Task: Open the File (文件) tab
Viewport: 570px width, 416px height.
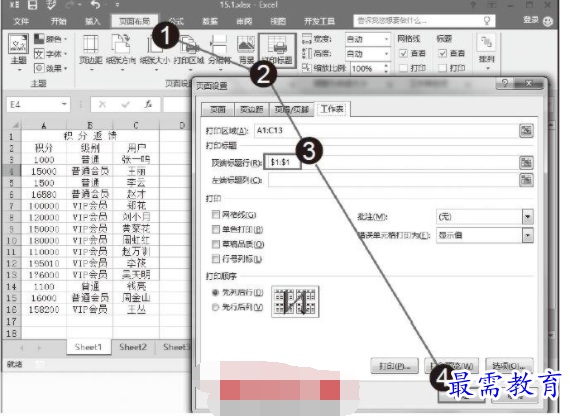Action: point(21,21)
